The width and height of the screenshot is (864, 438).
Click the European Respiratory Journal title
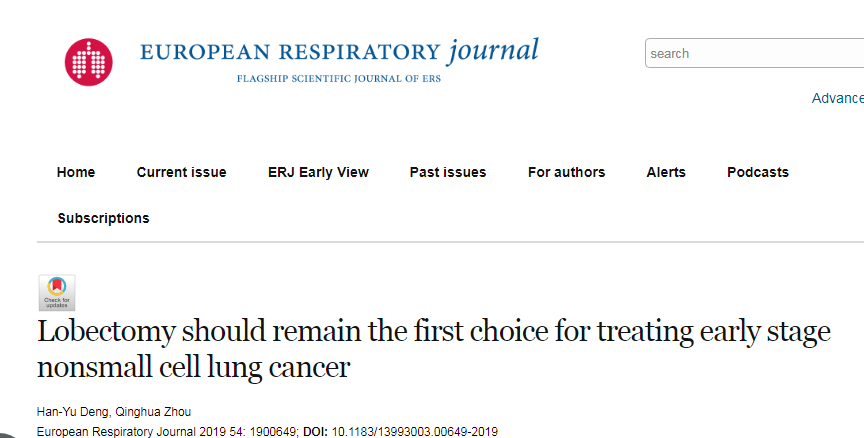[339, 52]
